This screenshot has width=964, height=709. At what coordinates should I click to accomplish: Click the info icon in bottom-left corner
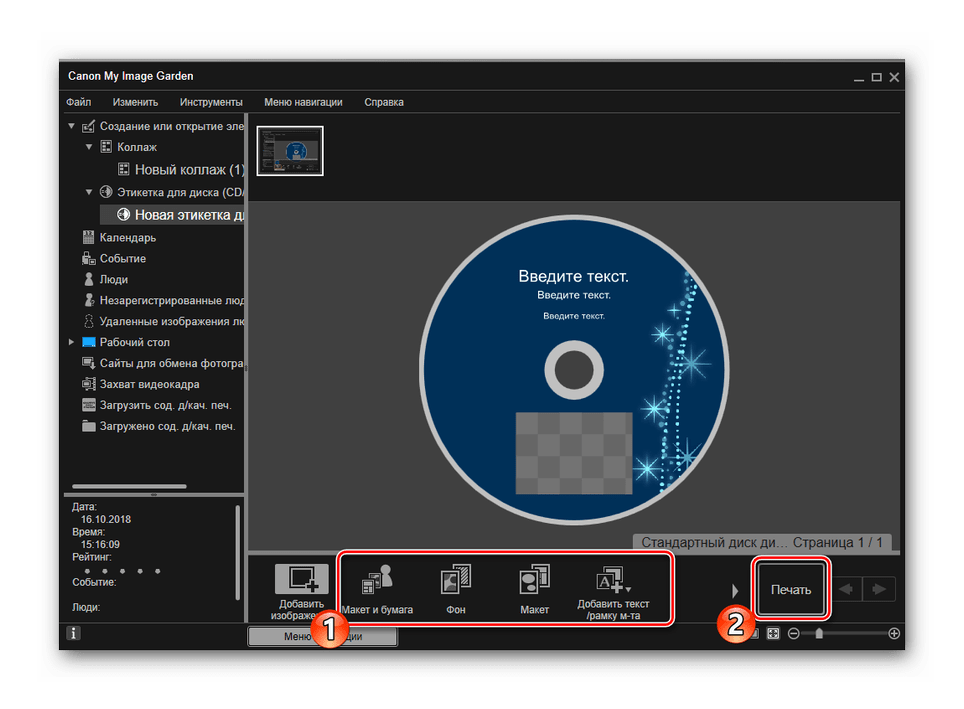click(x=74, y=633)
